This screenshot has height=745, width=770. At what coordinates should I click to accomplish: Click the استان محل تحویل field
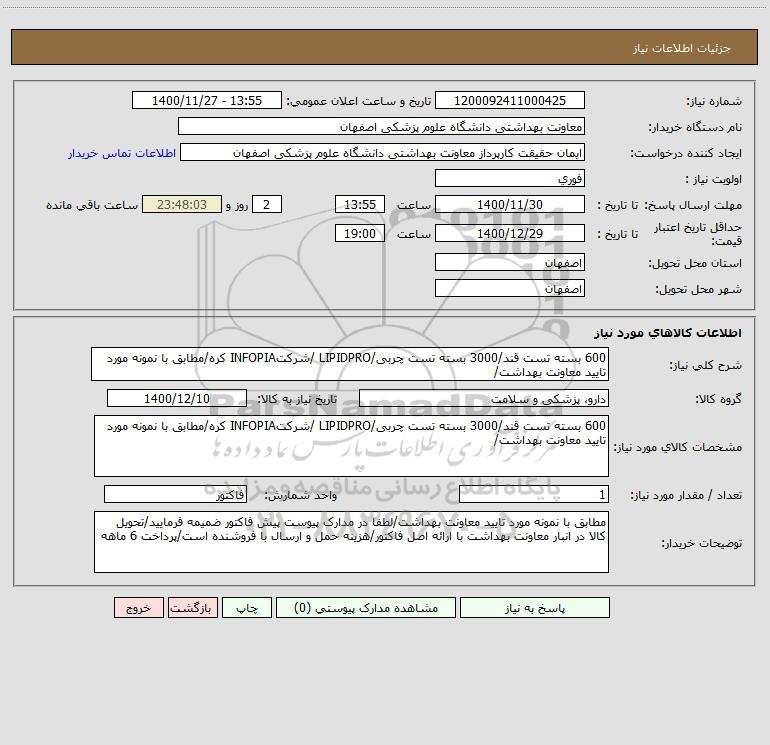(510, 262)
